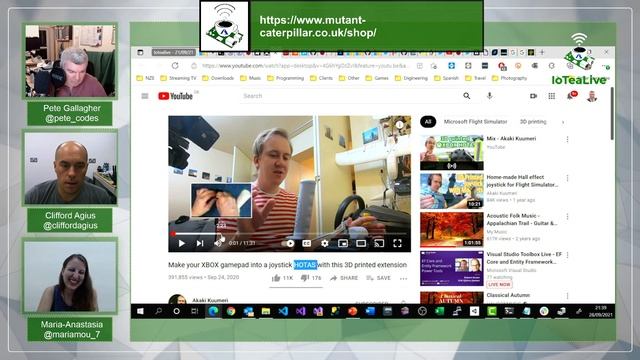Open the YouTube hamburger guide menu
This screenshot has height=360, width=640.
[x=145, y=96]
